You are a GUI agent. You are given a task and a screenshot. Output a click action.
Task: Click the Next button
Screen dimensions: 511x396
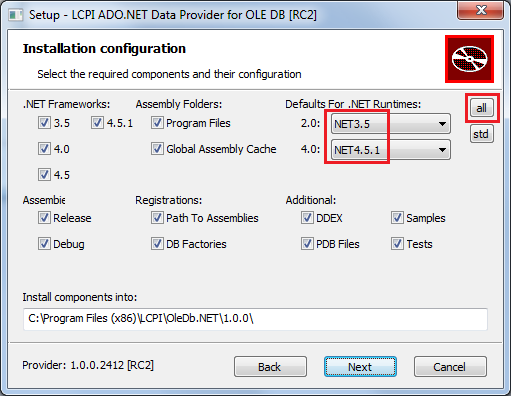pyautogui.click(x=360, y=367)
